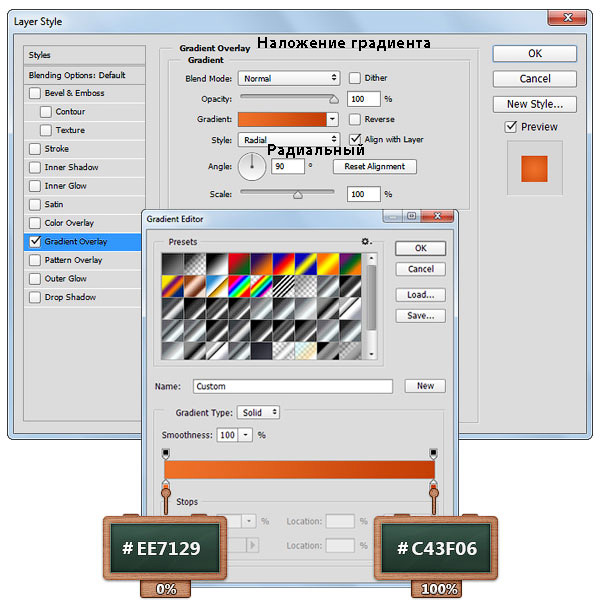Open the gradient presets gear menu
This screenshot has width=600, height=600.
(366, 241)
